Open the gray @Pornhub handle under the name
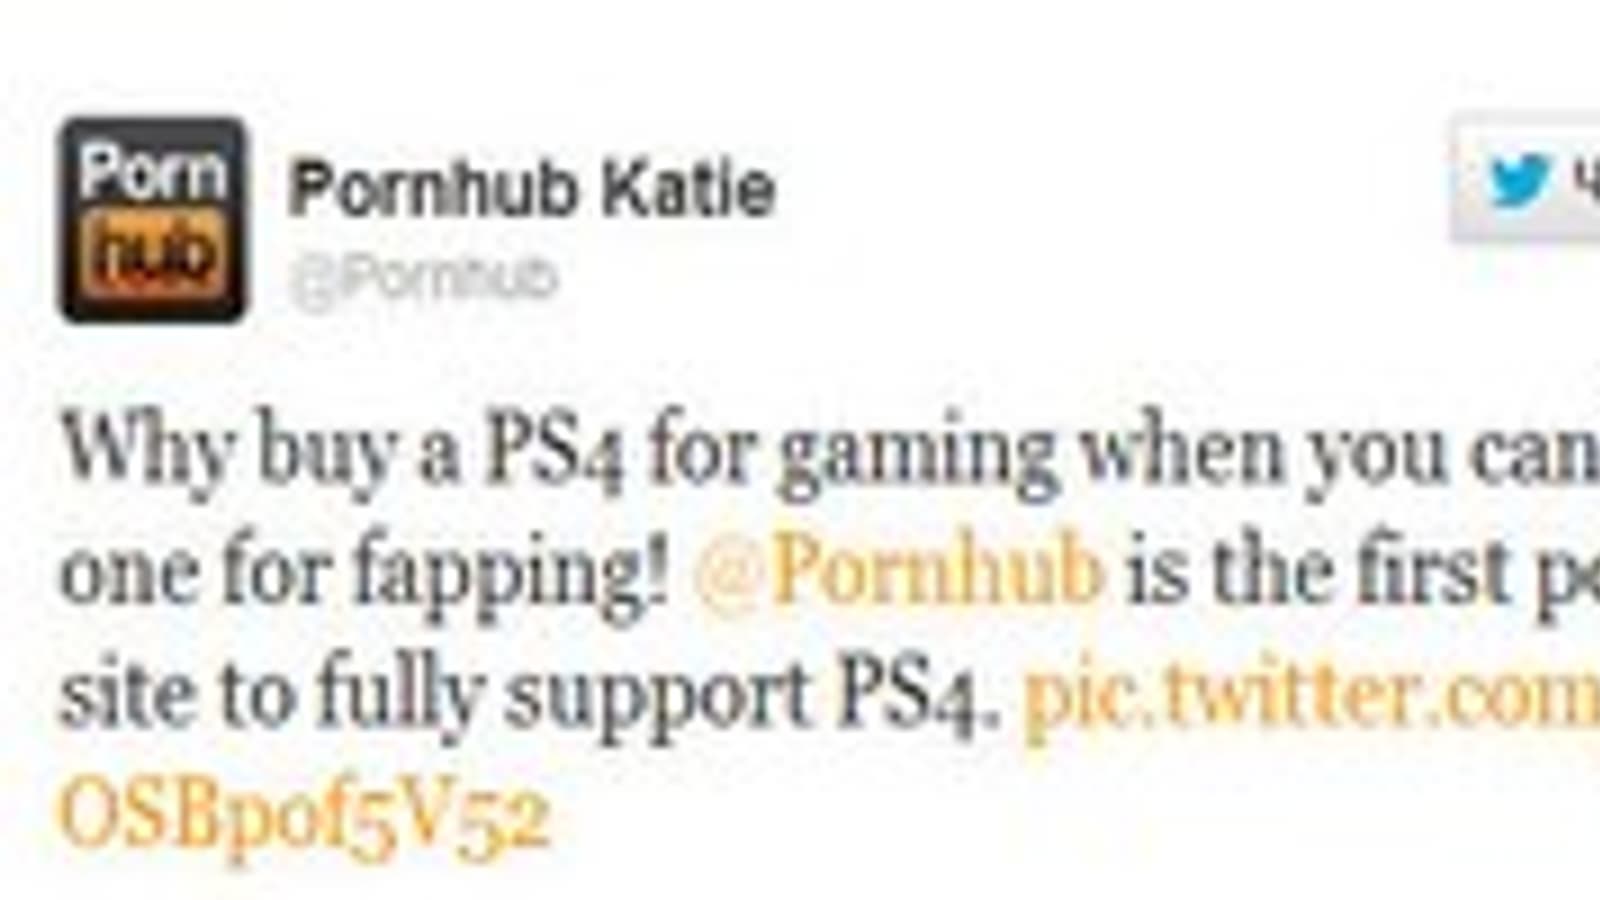1600x900 pixels. click(422, 277)
